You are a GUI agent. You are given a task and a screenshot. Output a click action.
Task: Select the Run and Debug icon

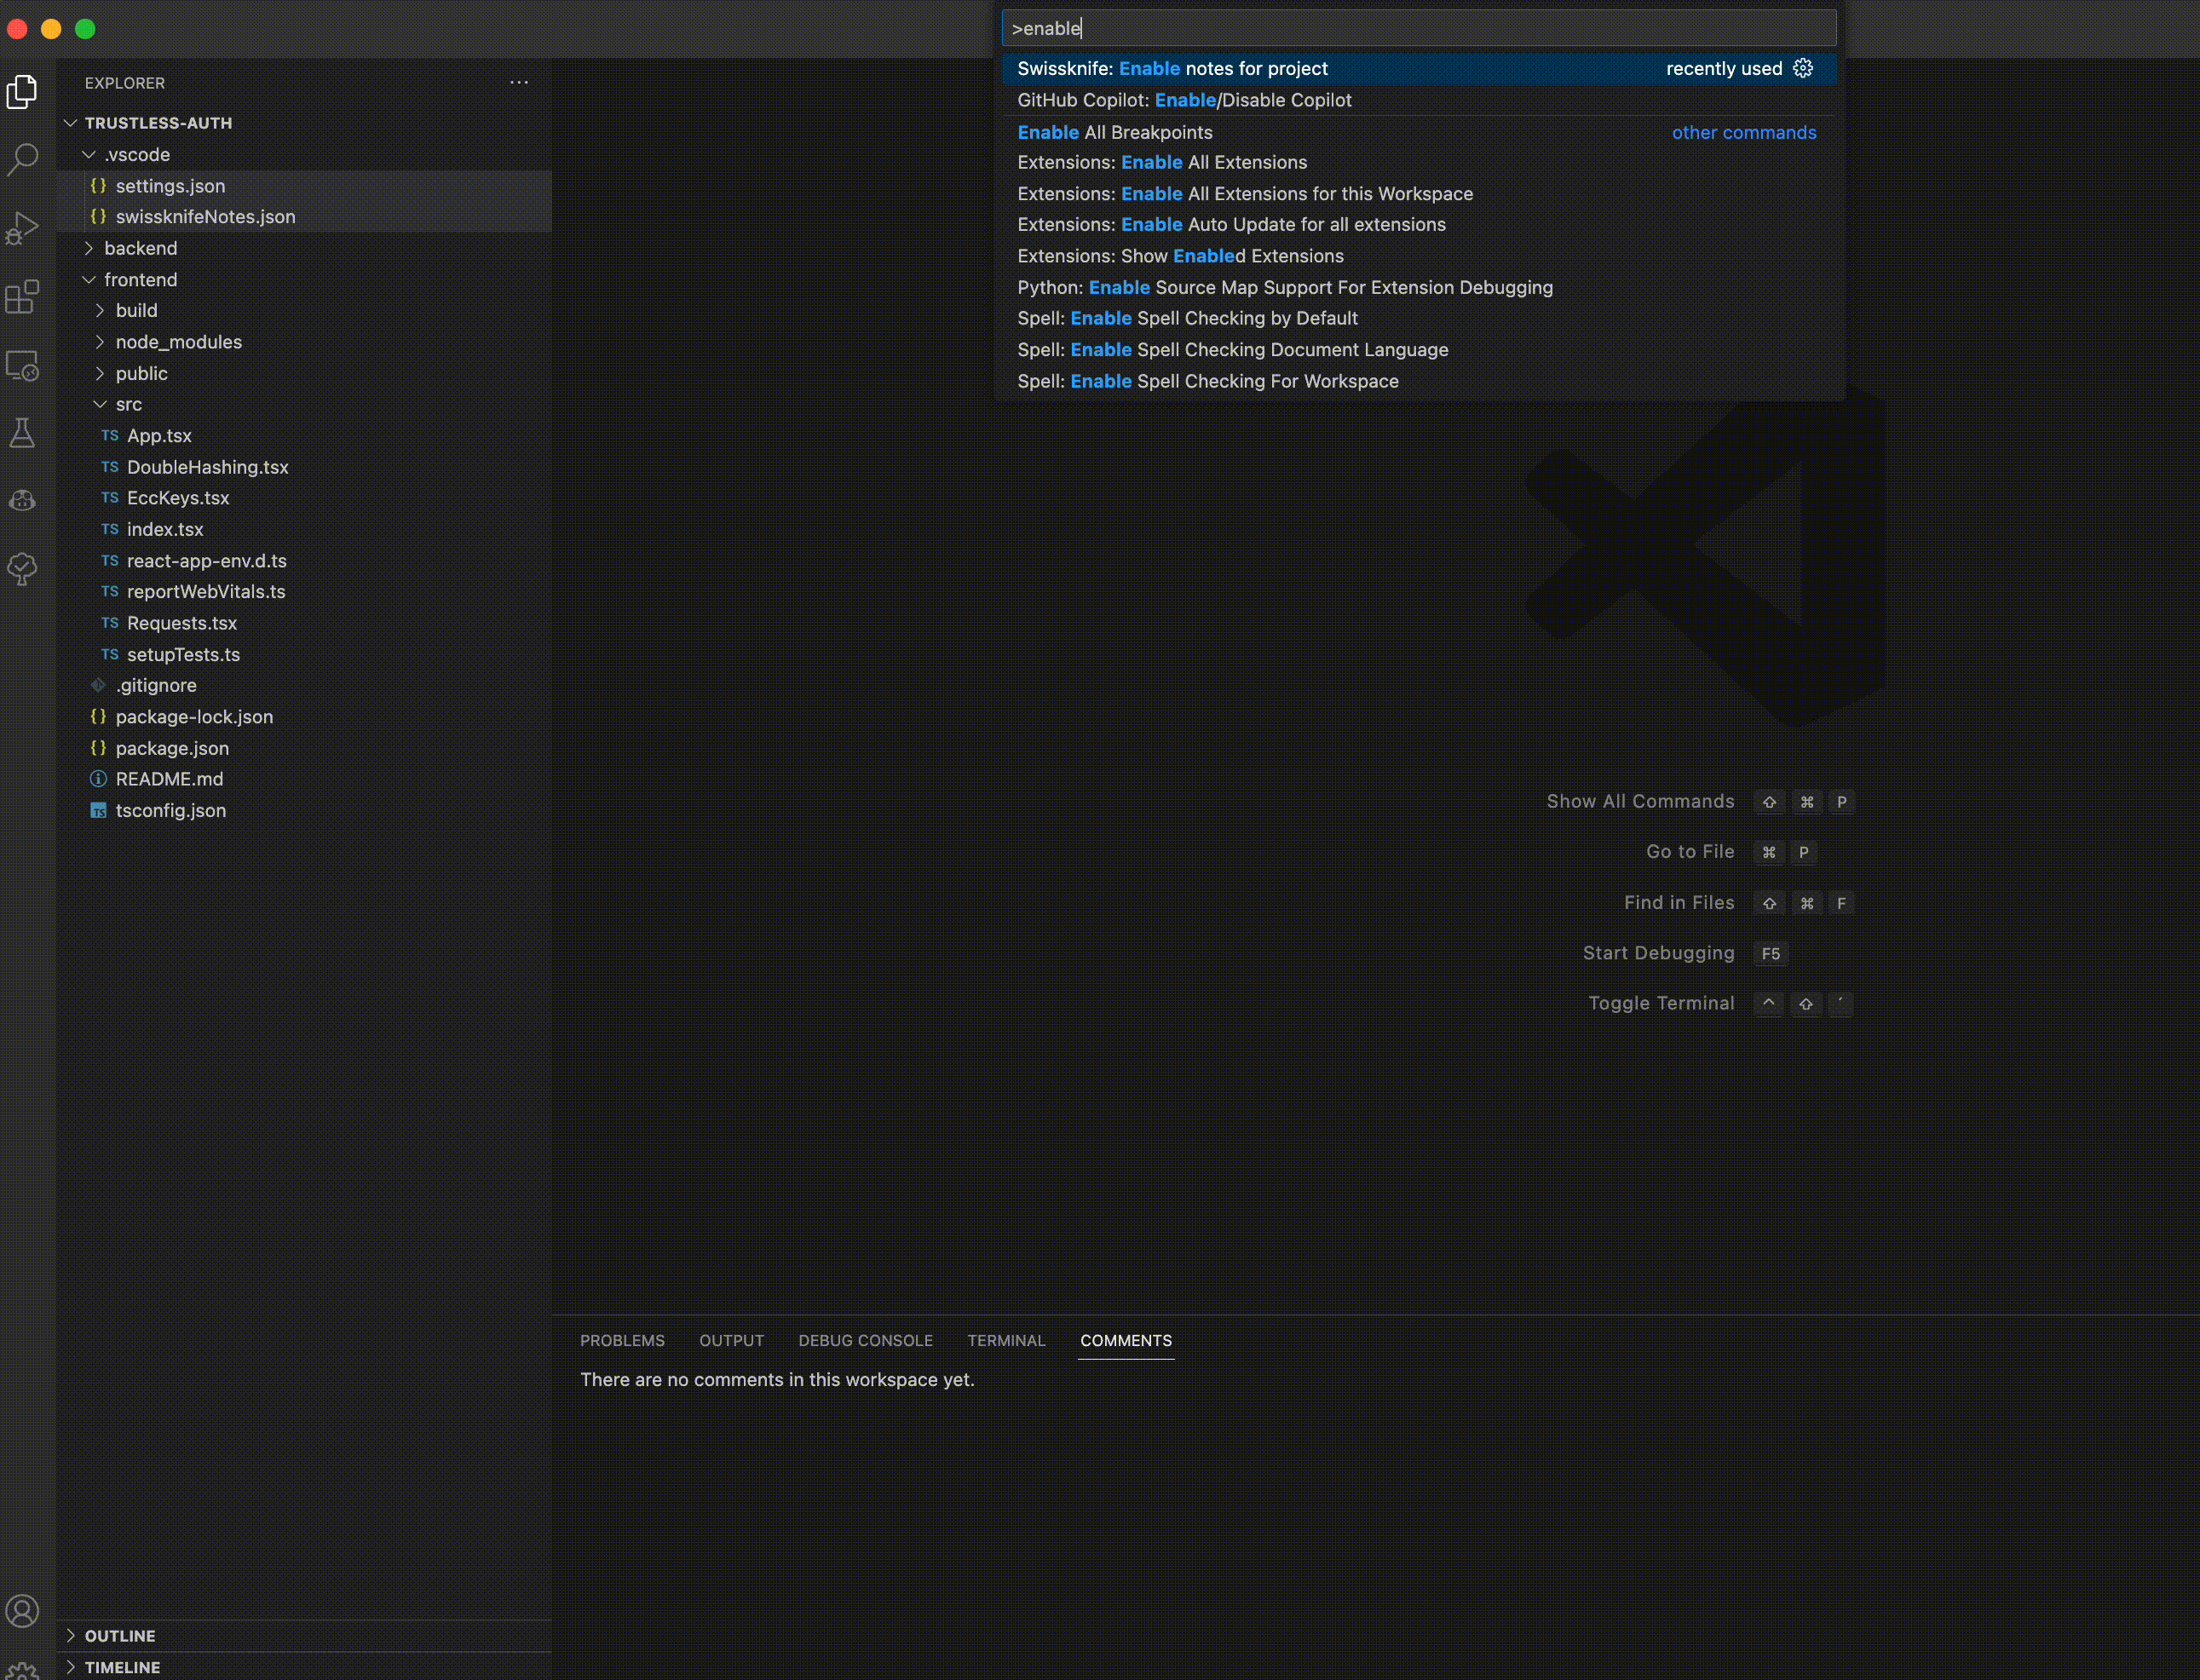coord(23,229)
